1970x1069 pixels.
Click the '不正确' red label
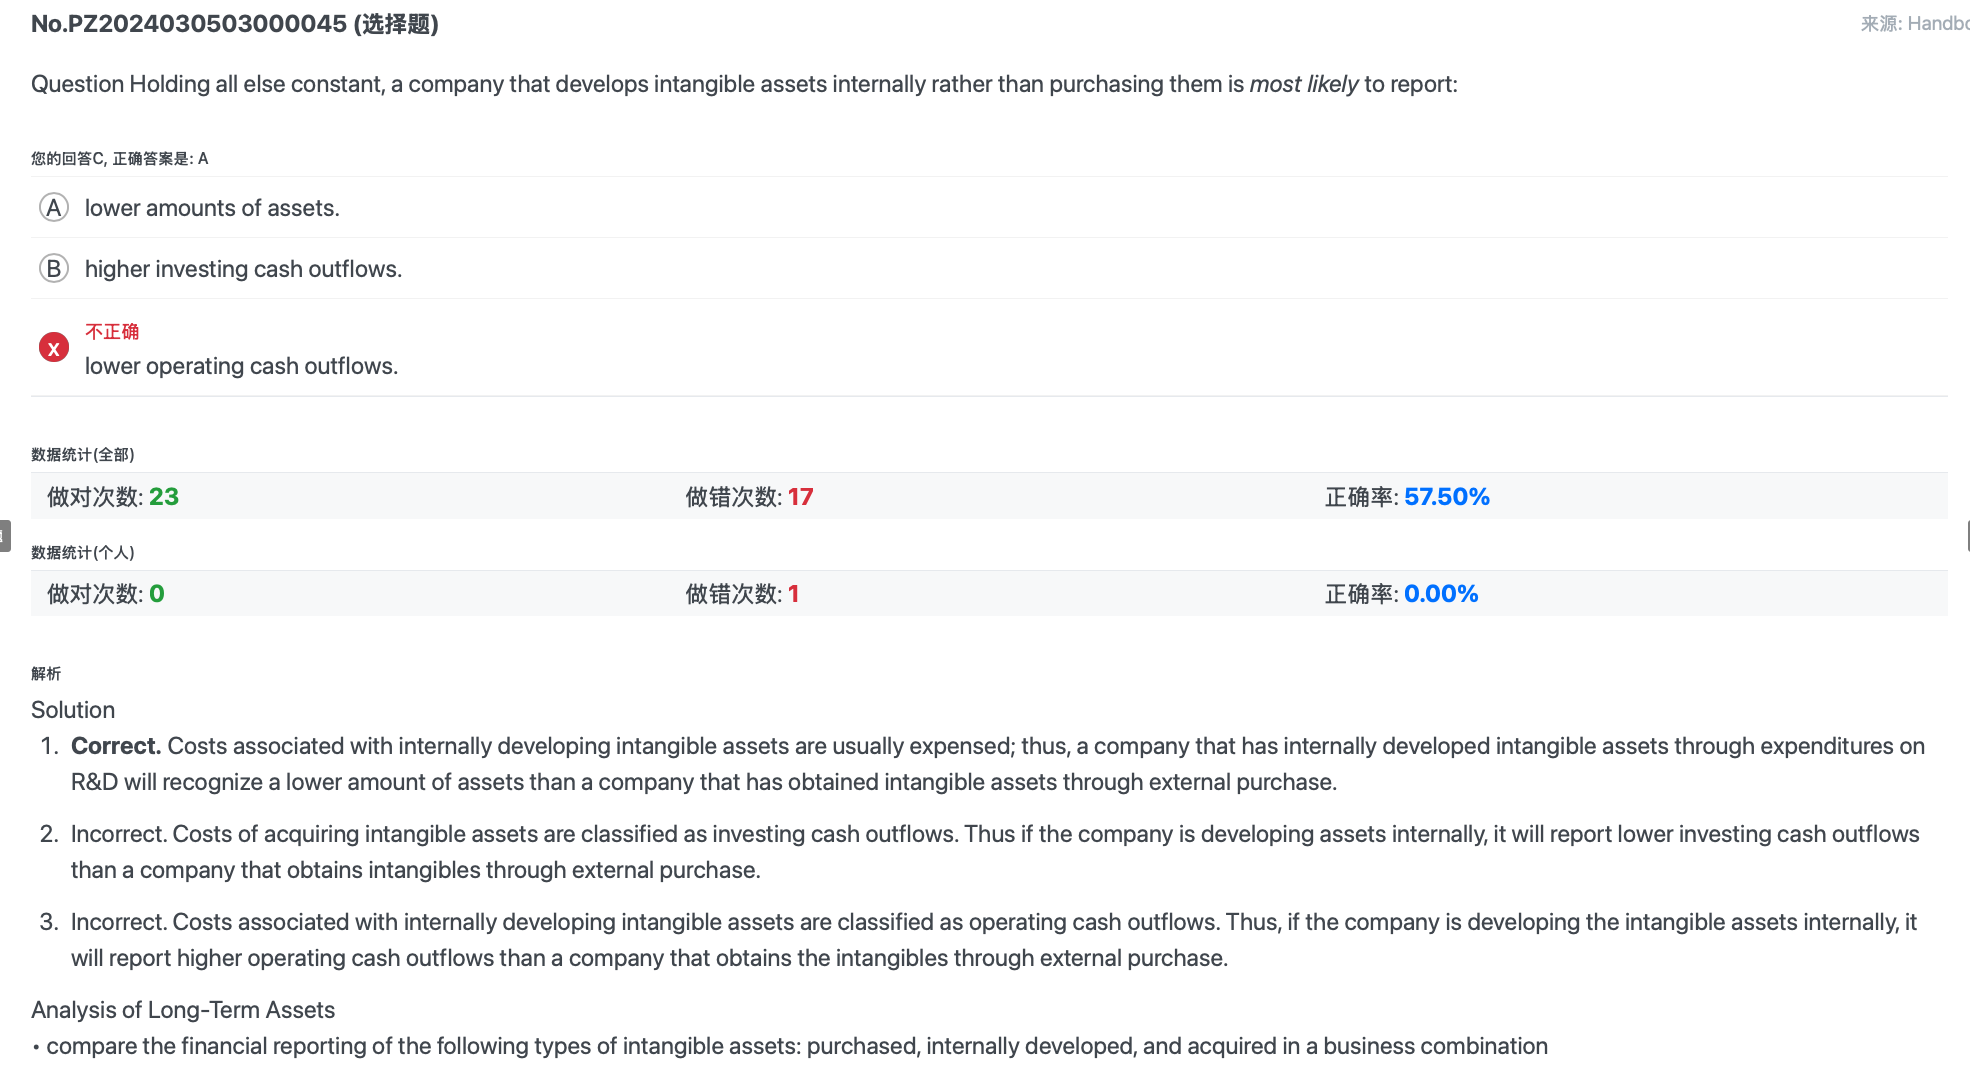(x=112, y=331)
